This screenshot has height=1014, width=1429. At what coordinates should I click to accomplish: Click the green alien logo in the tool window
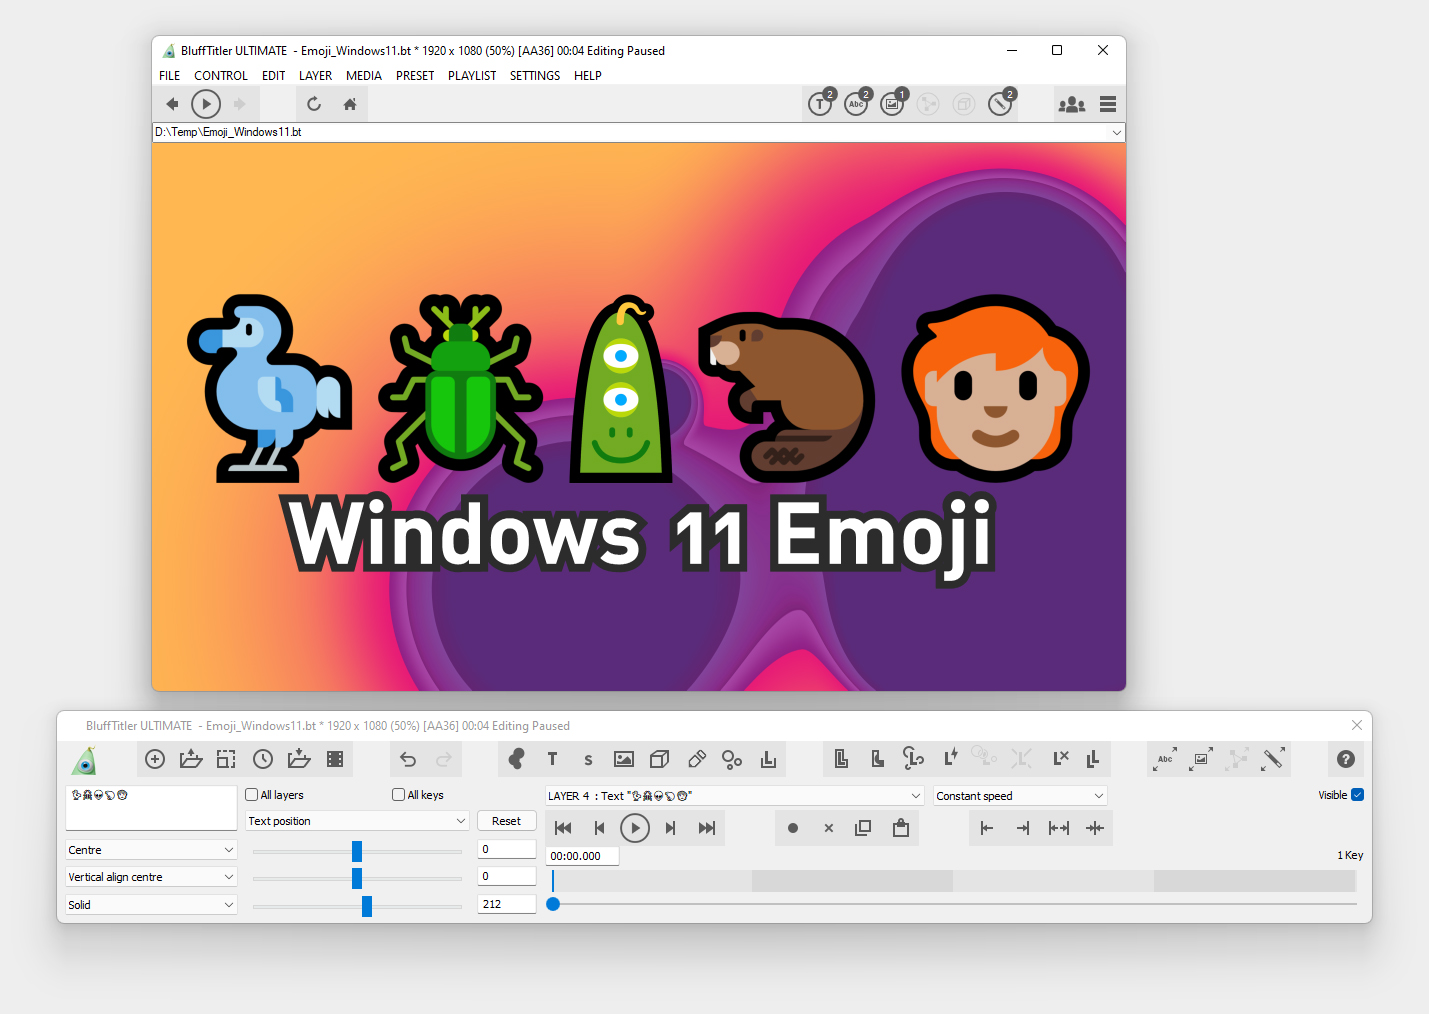pos(85,761)
